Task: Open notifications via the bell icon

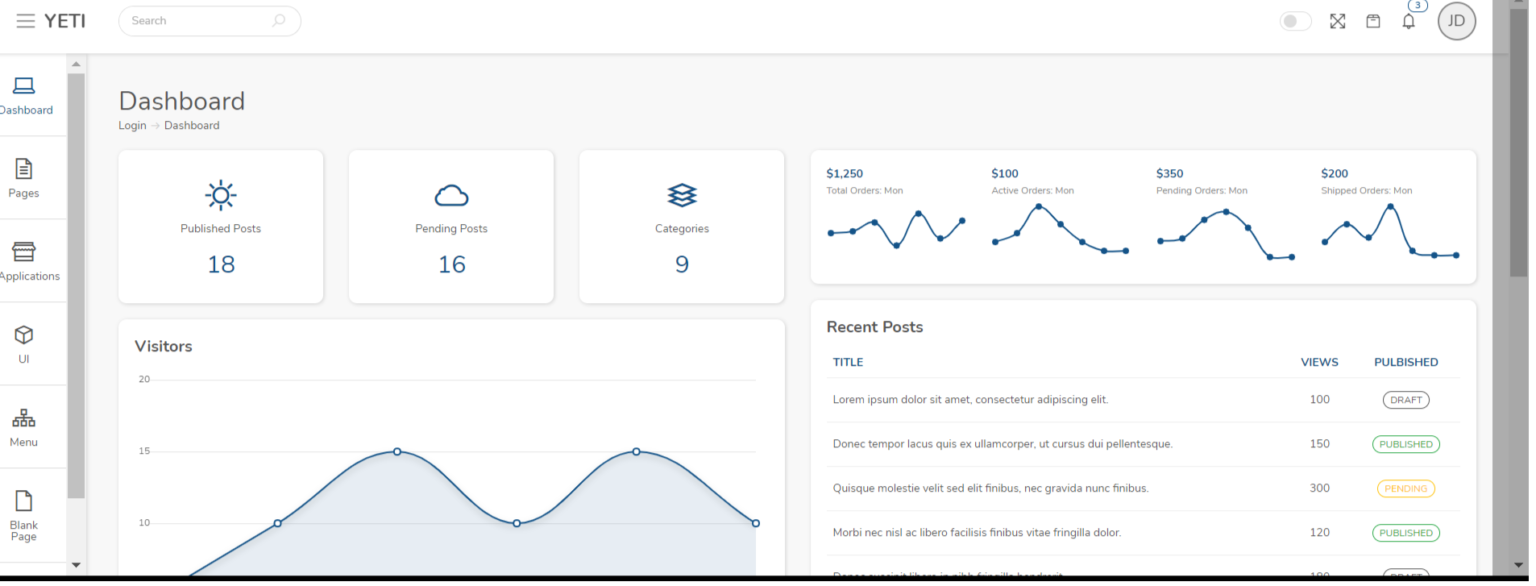Action: pyautogui.click(x=1409, y=20)
